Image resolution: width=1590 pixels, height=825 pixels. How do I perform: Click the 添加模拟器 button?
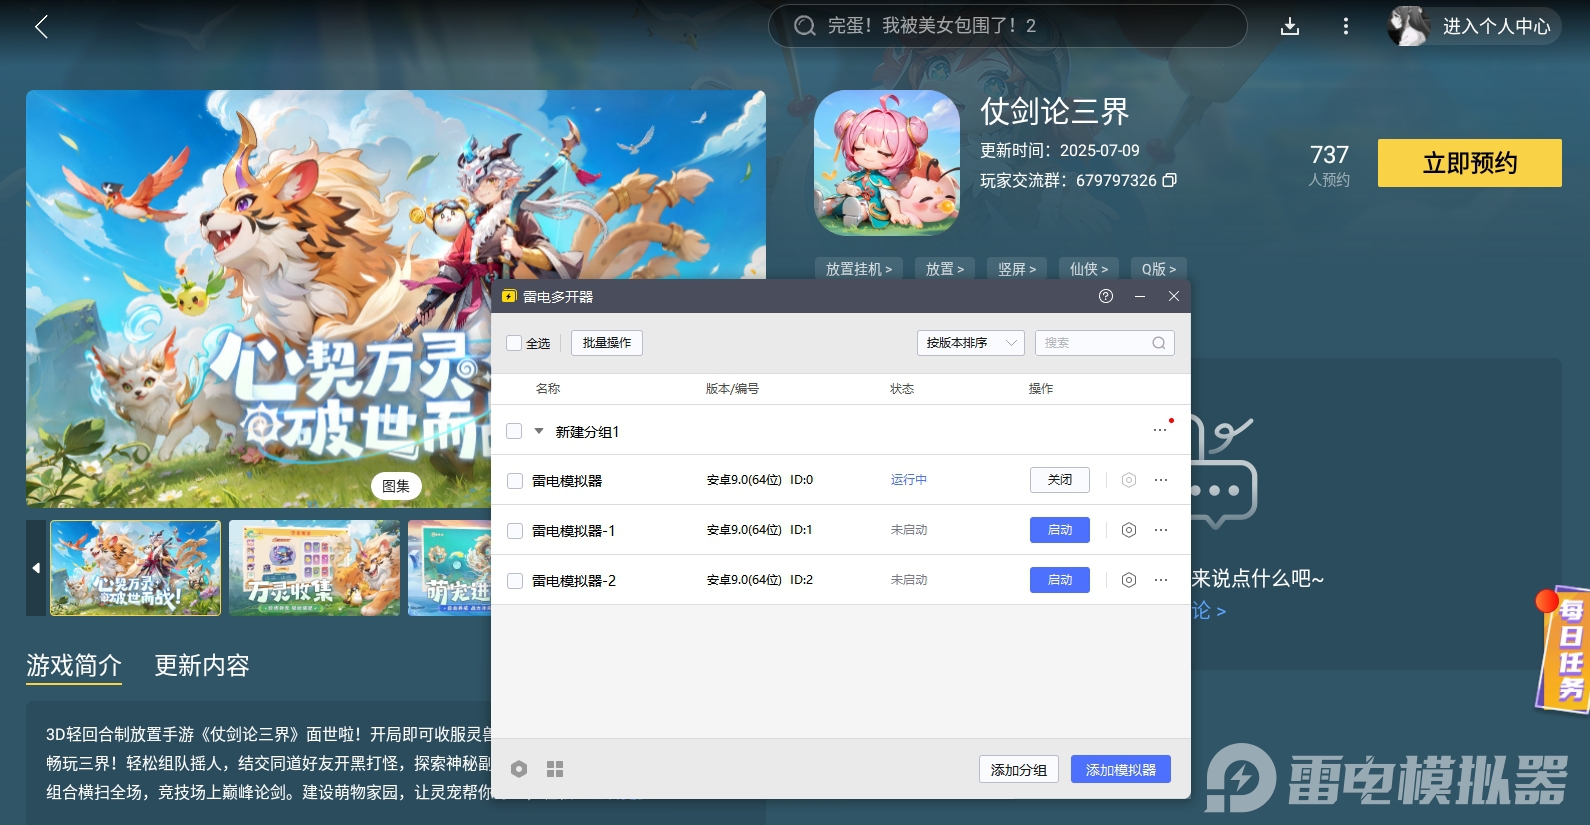click(x=1121, y=769)
